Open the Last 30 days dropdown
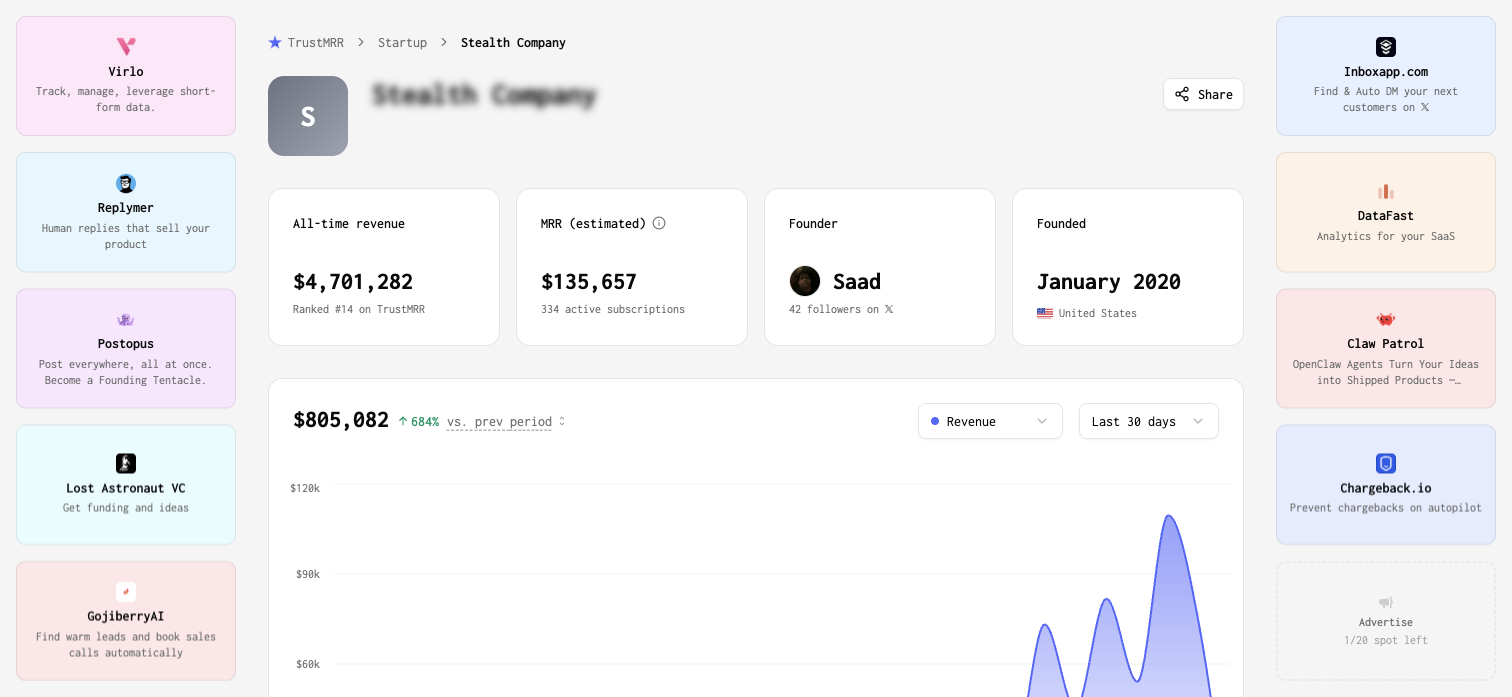The height and width of the screenshot is (697, 1512). [1148, 421]
